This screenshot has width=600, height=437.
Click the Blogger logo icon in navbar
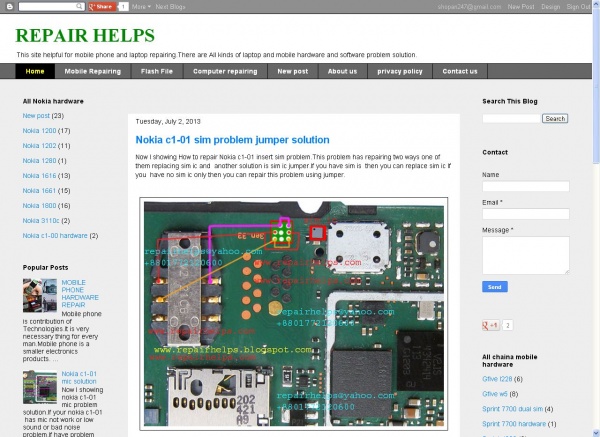pos(10,7)
